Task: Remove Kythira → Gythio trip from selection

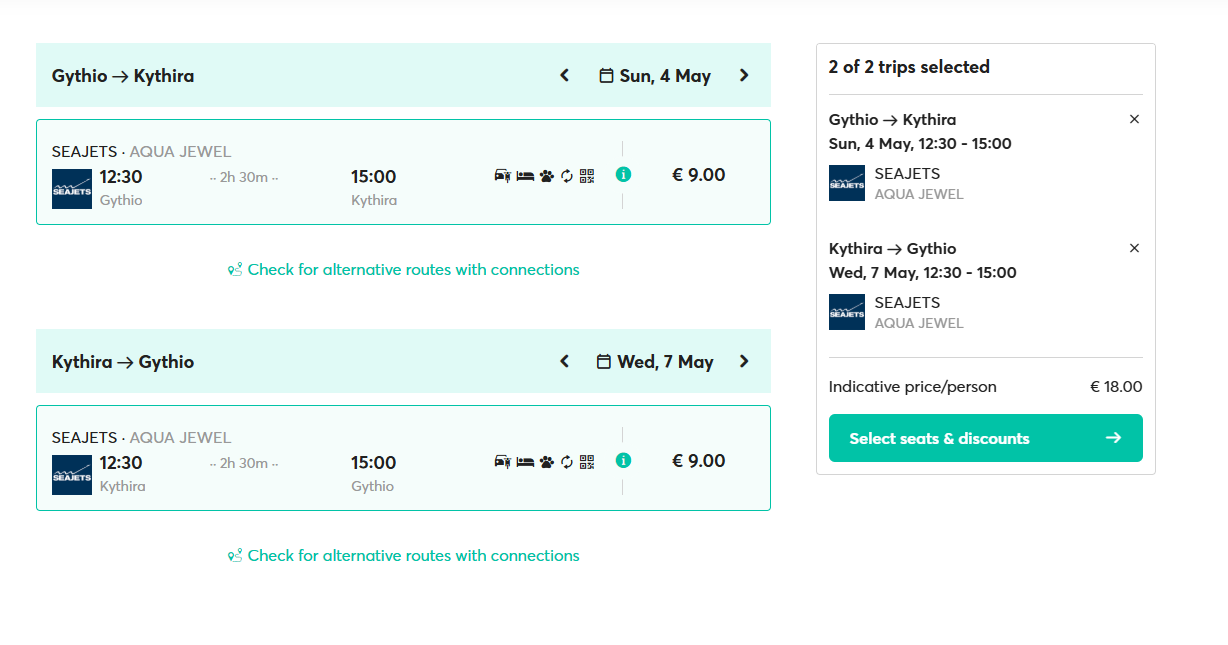Action: coord(1134,248)
